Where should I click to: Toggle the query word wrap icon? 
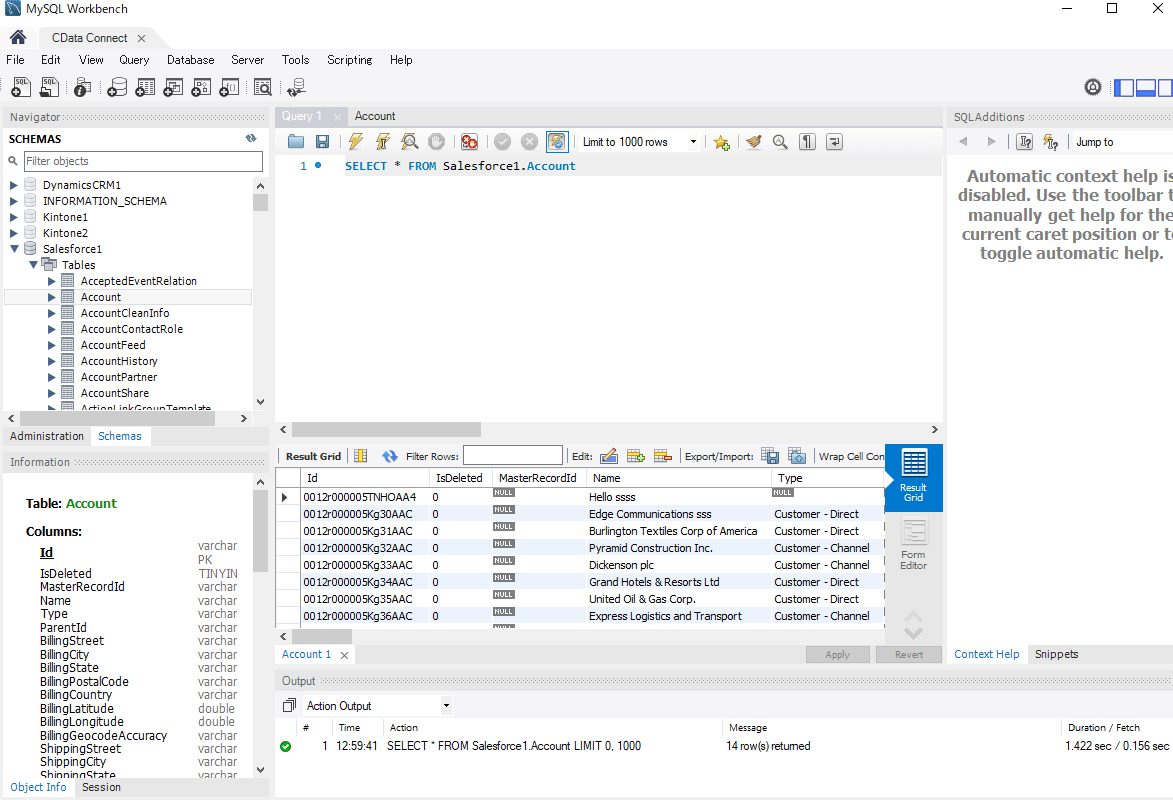(834, 142)
